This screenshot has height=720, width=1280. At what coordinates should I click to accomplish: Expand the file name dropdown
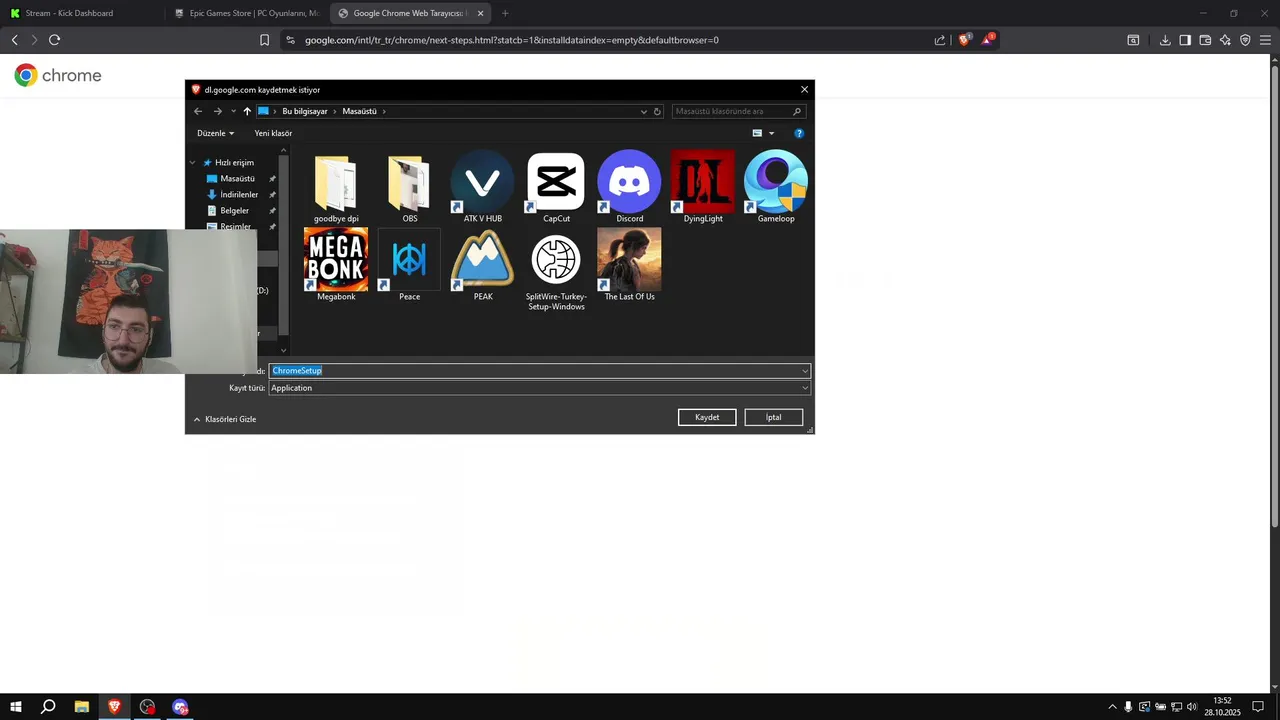point(805,371)
